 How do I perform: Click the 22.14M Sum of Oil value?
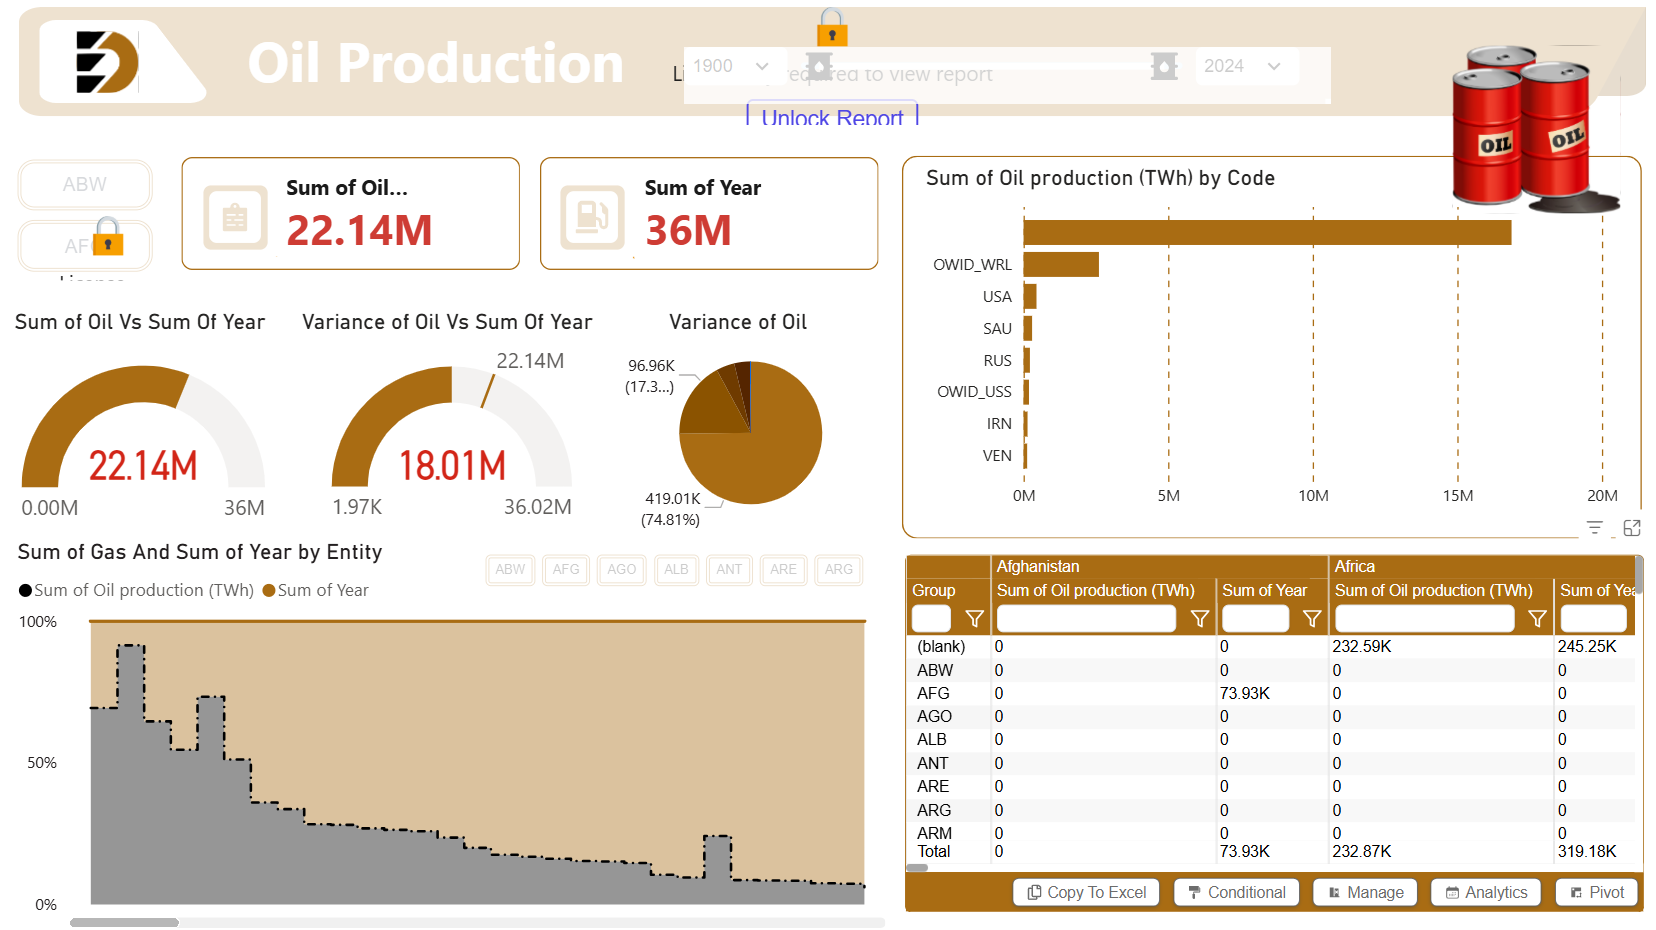pyautogui.click(x=359, y=231)
